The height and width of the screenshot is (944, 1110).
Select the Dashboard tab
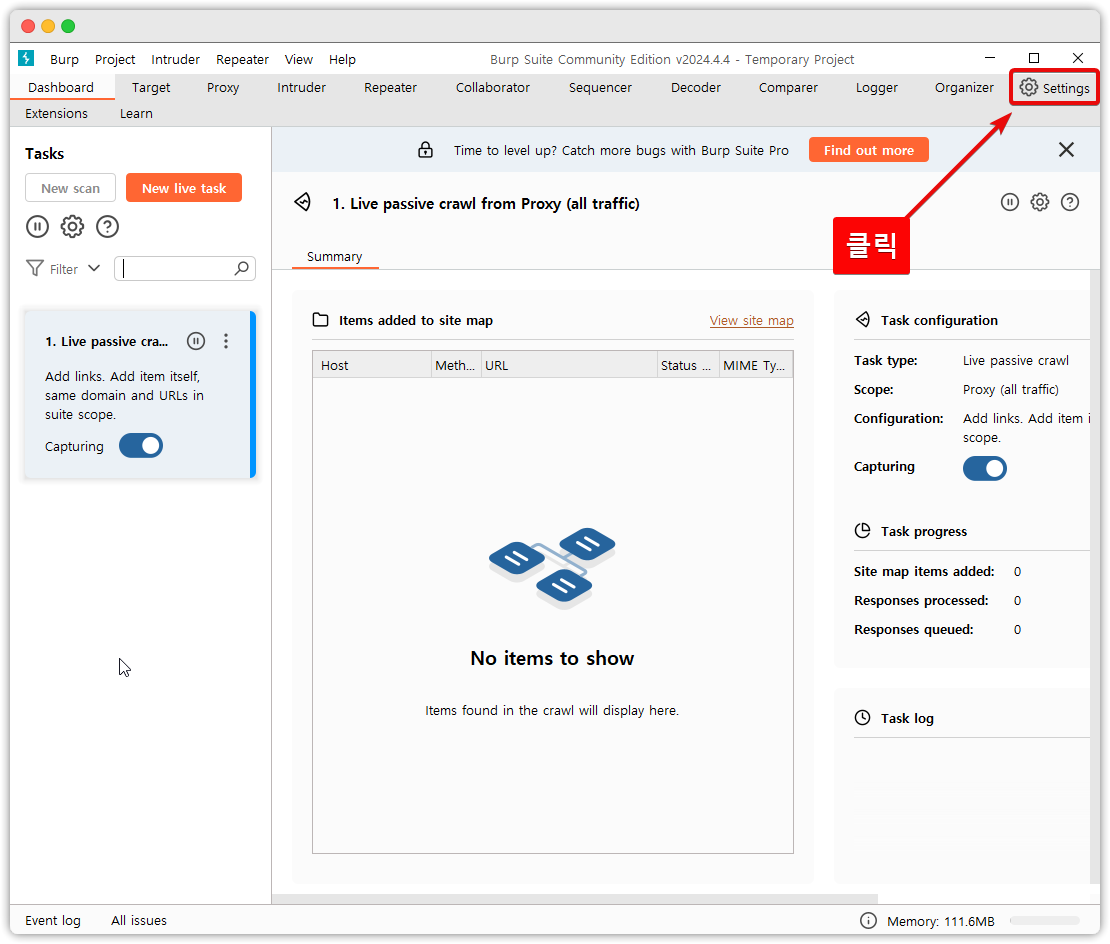coord(61,87)
